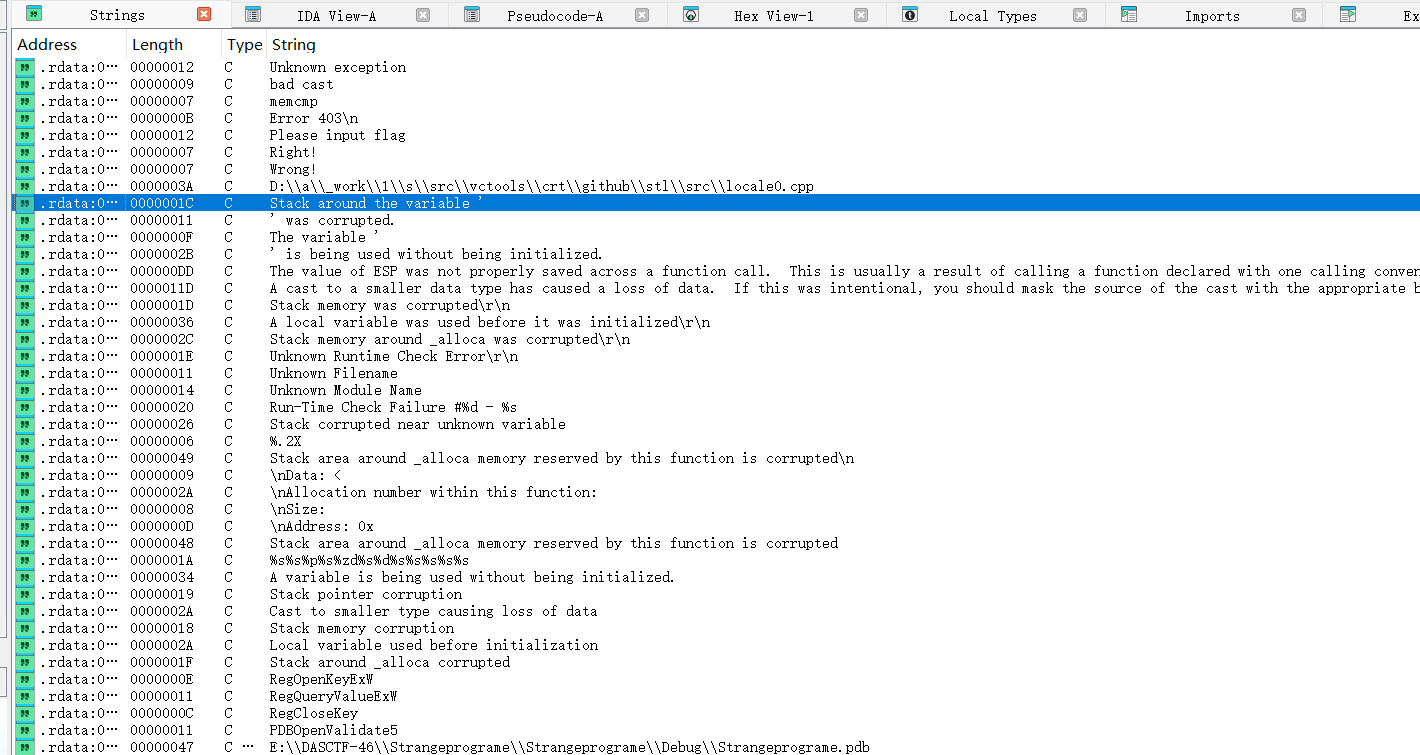Image resolution: width=1420 pixels, height=755 pixels.
Task: Select the 'Wrong!' string entry
Action: click(x=293, y=169)
